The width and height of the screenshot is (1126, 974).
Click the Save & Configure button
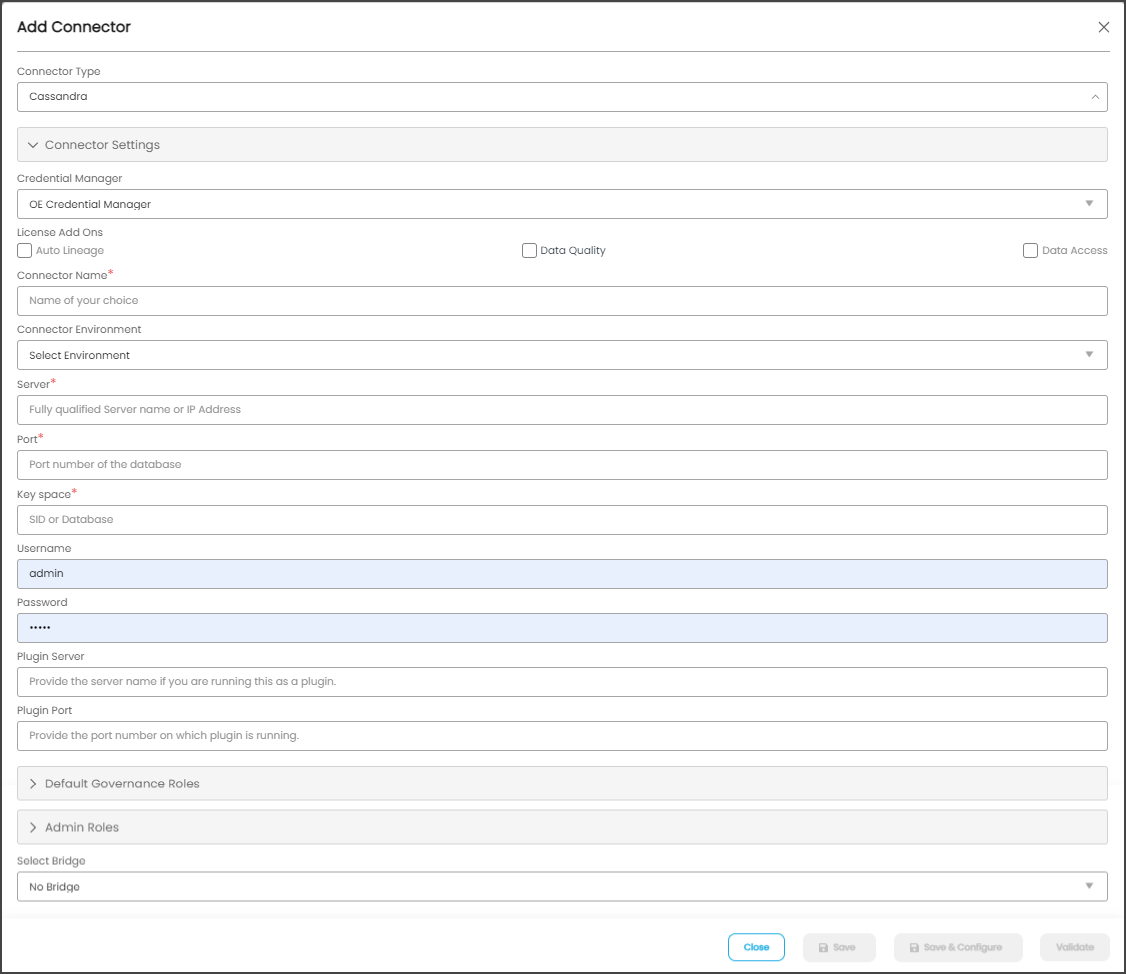(x=957, y=947)
